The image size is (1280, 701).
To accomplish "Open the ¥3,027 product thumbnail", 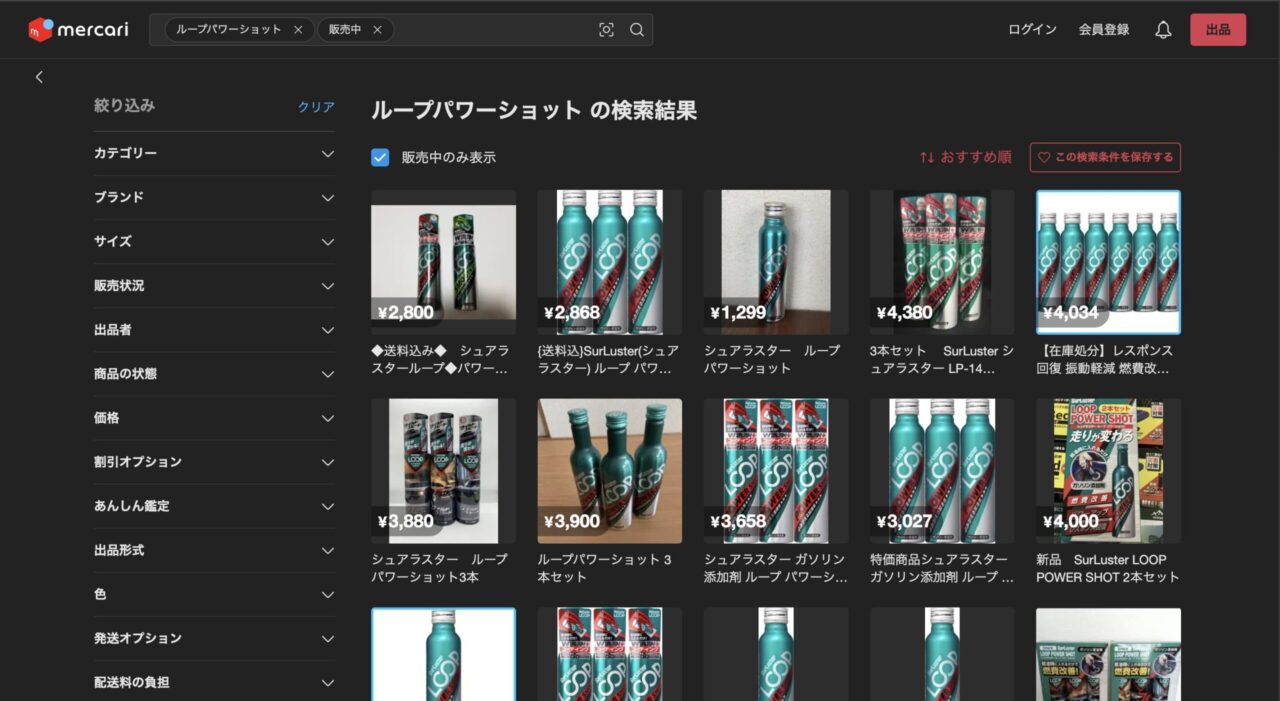I will tap(942, 471).
